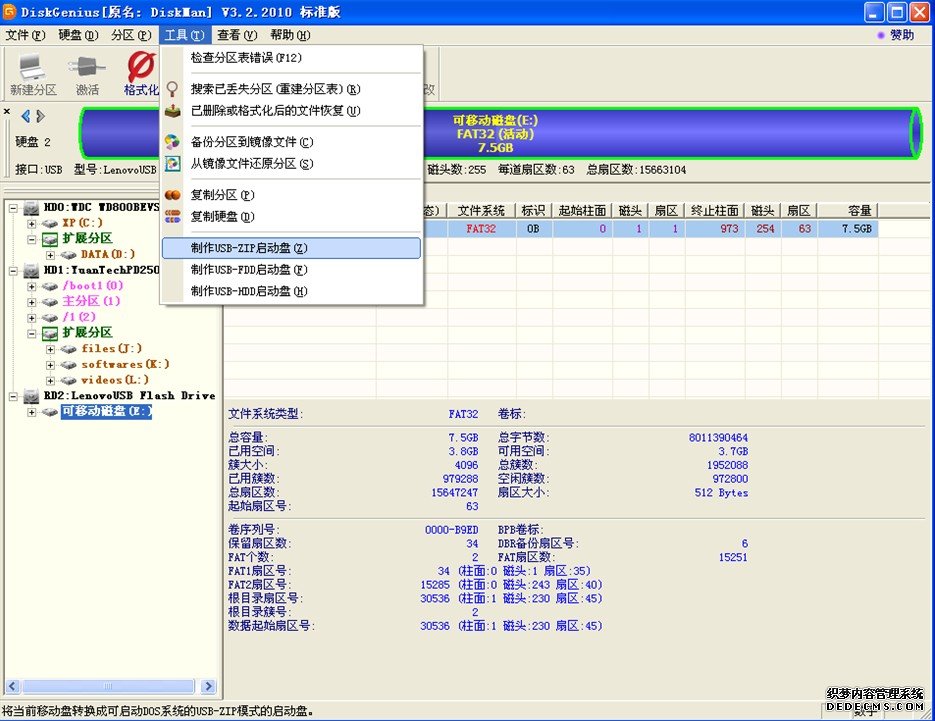This screenshot has height=721, width=935.
Task: Click the 复制分区 (Copy Partition) menu icon
Action: 173,194
